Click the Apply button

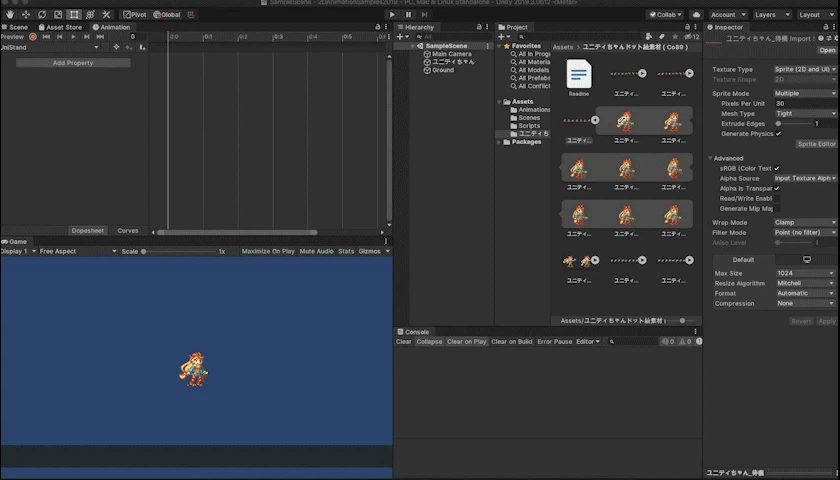click(x=827, y=321)
